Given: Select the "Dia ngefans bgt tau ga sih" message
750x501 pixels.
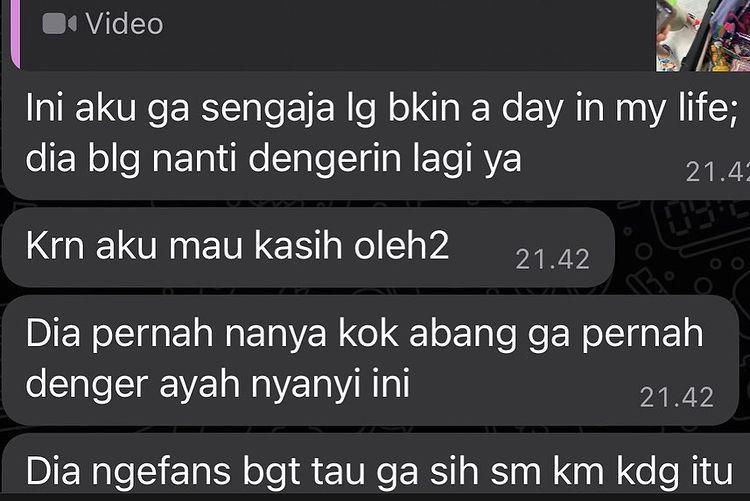Looking at the screenshot, I should (375, 467).
